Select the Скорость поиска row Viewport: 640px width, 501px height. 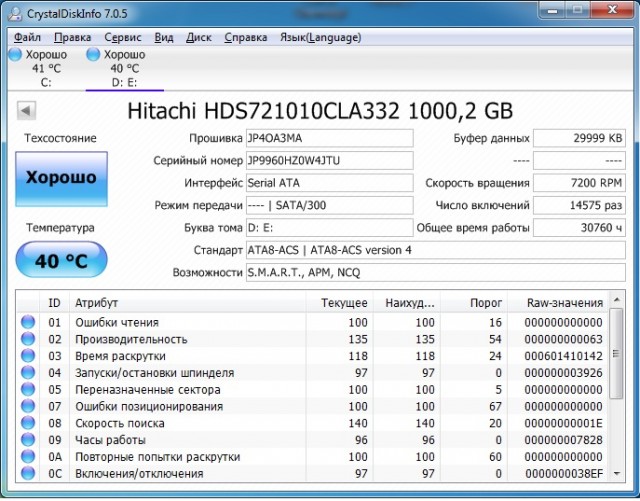pos(313,423)
